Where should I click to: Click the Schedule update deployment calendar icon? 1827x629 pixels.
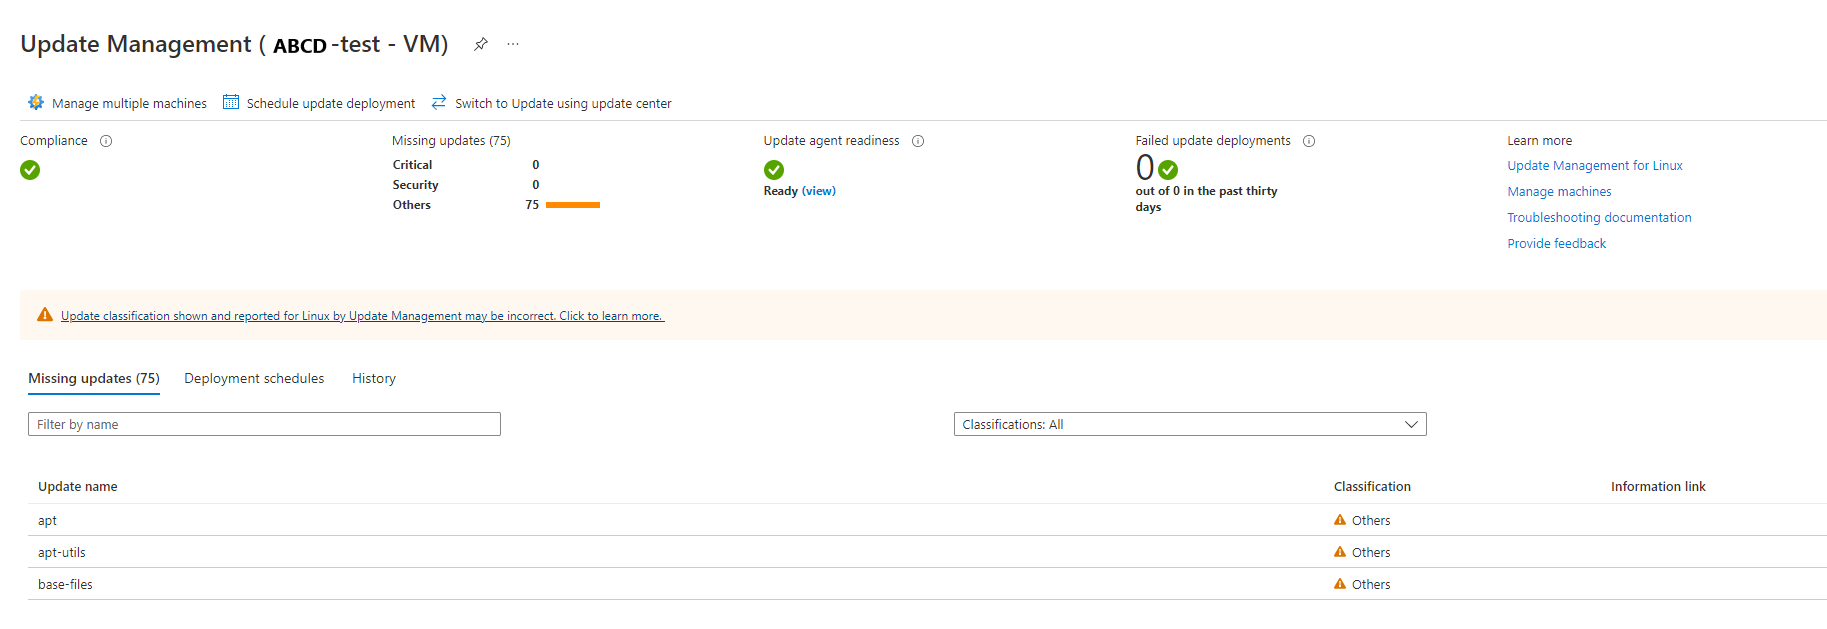(231, 102)
